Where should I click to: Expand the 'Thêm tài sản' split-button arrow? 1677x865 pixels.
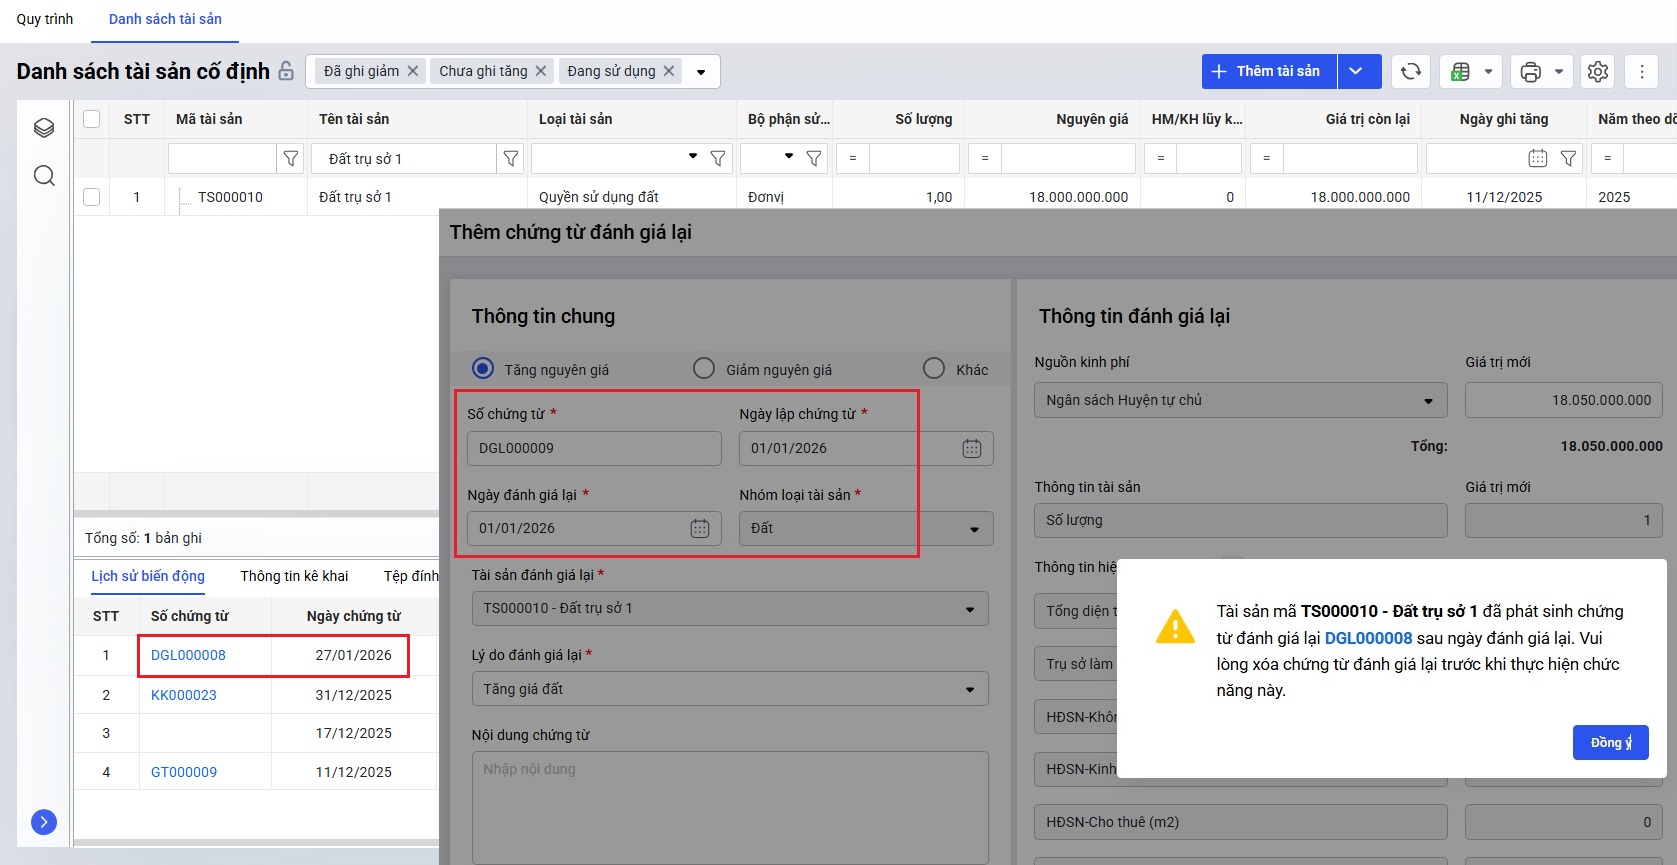[1356, 71]
